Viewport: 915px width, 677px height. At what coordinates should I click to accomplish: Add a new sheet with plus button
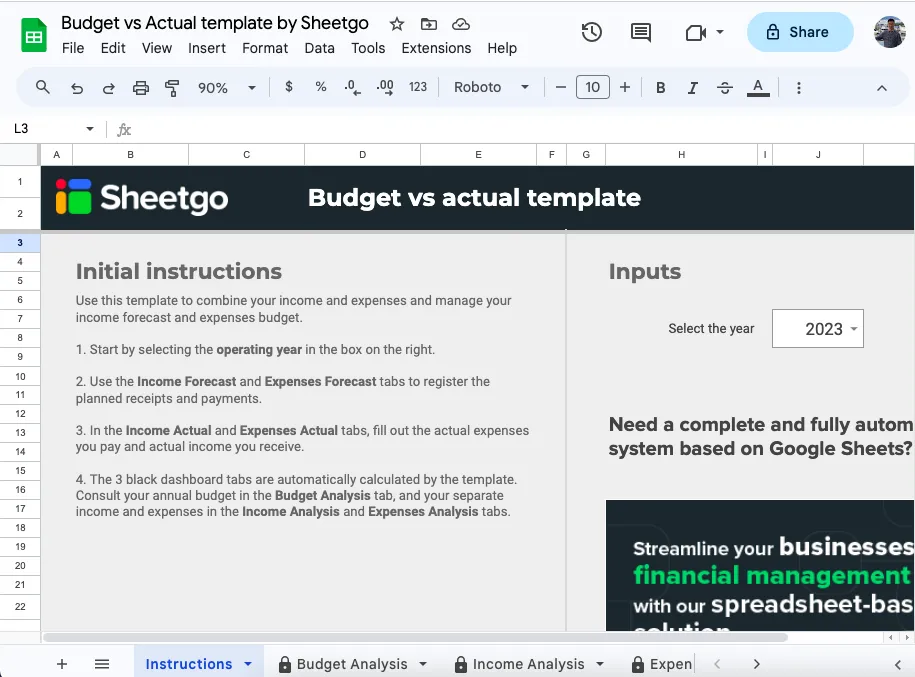[62, 664]
